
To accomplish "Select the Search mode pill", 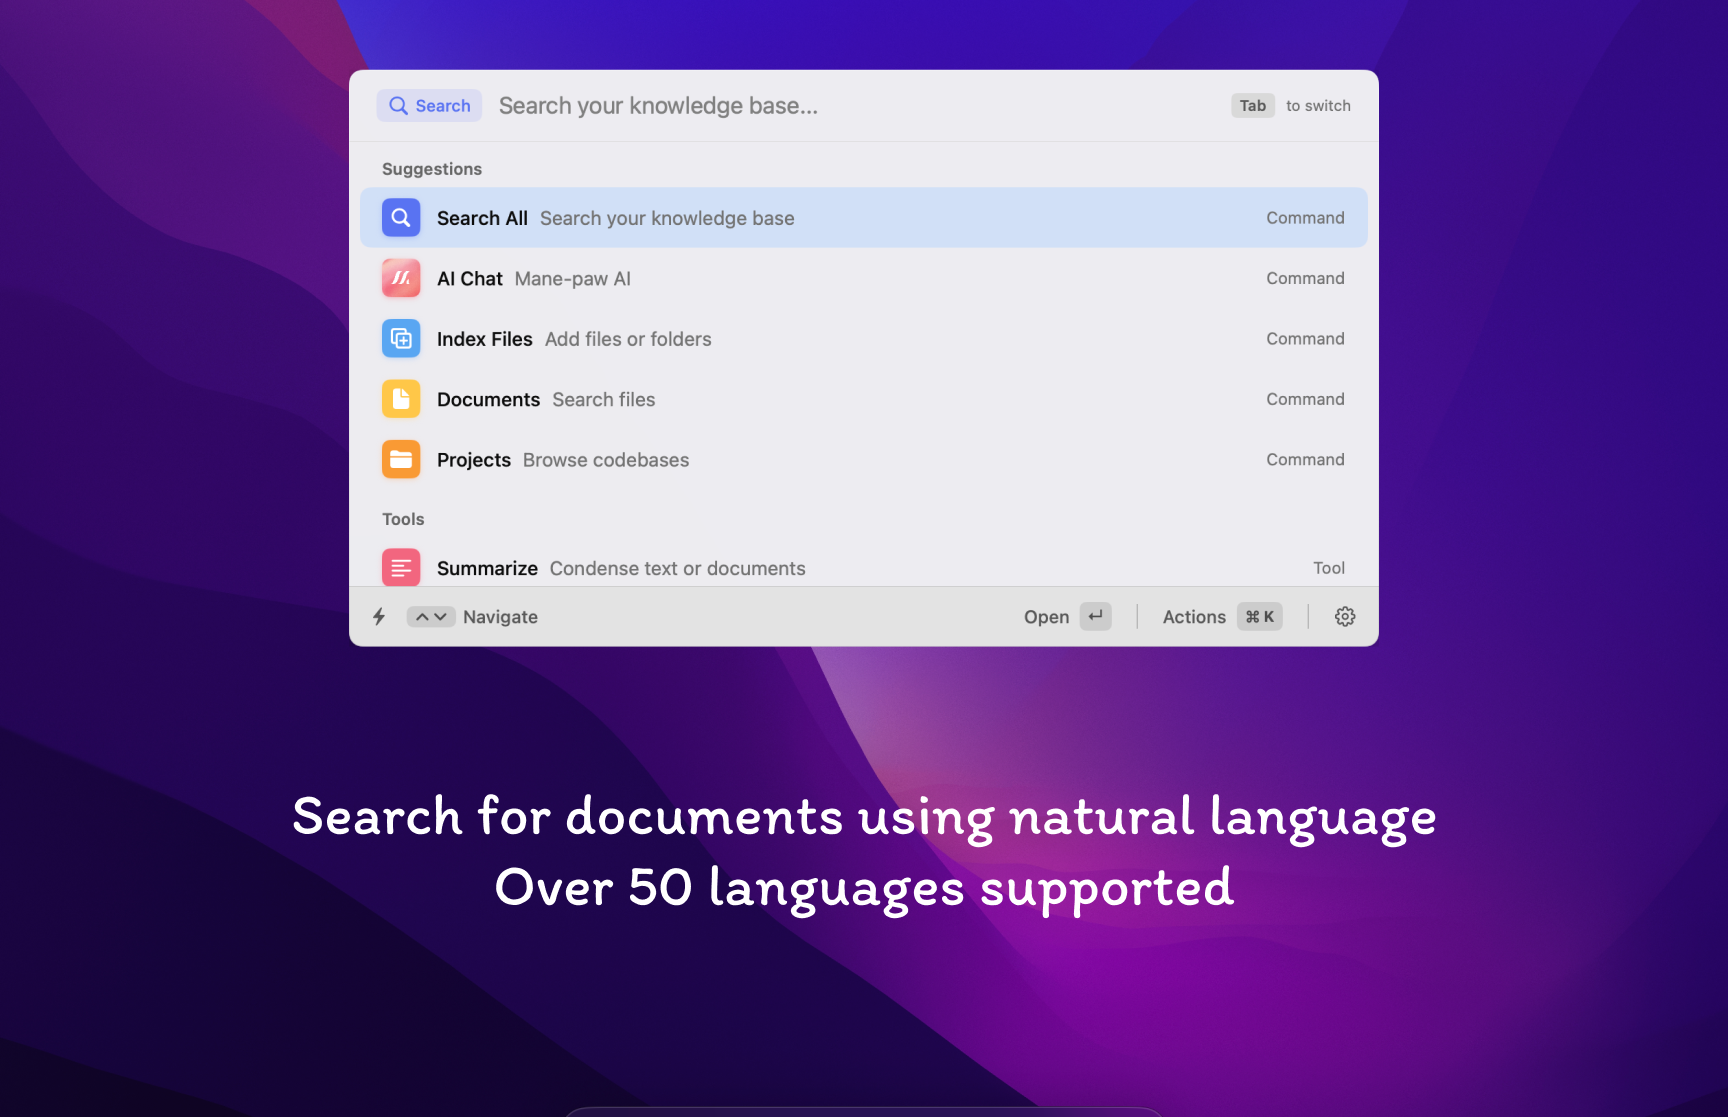I will pos(429,105).
